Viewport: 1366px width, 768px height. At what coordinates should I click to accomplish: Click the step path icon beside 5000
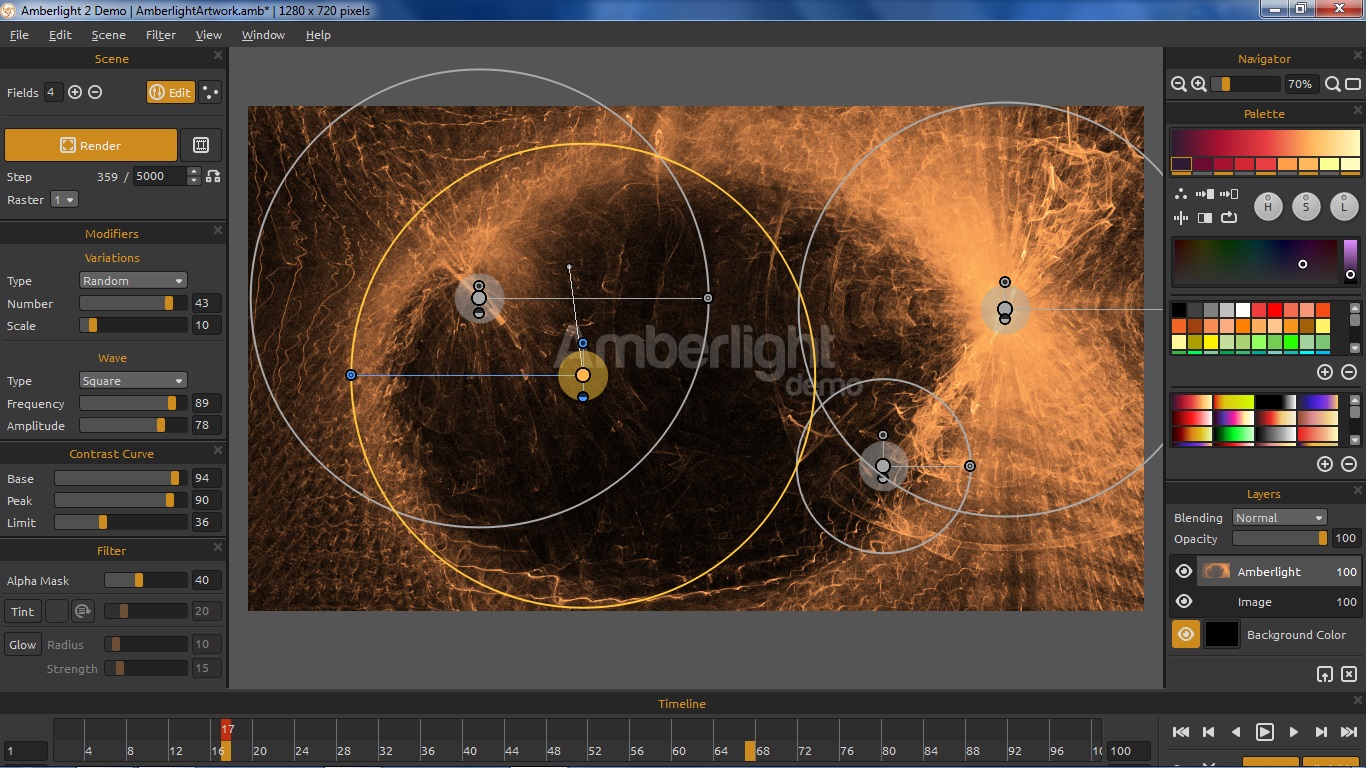point(213,176)
